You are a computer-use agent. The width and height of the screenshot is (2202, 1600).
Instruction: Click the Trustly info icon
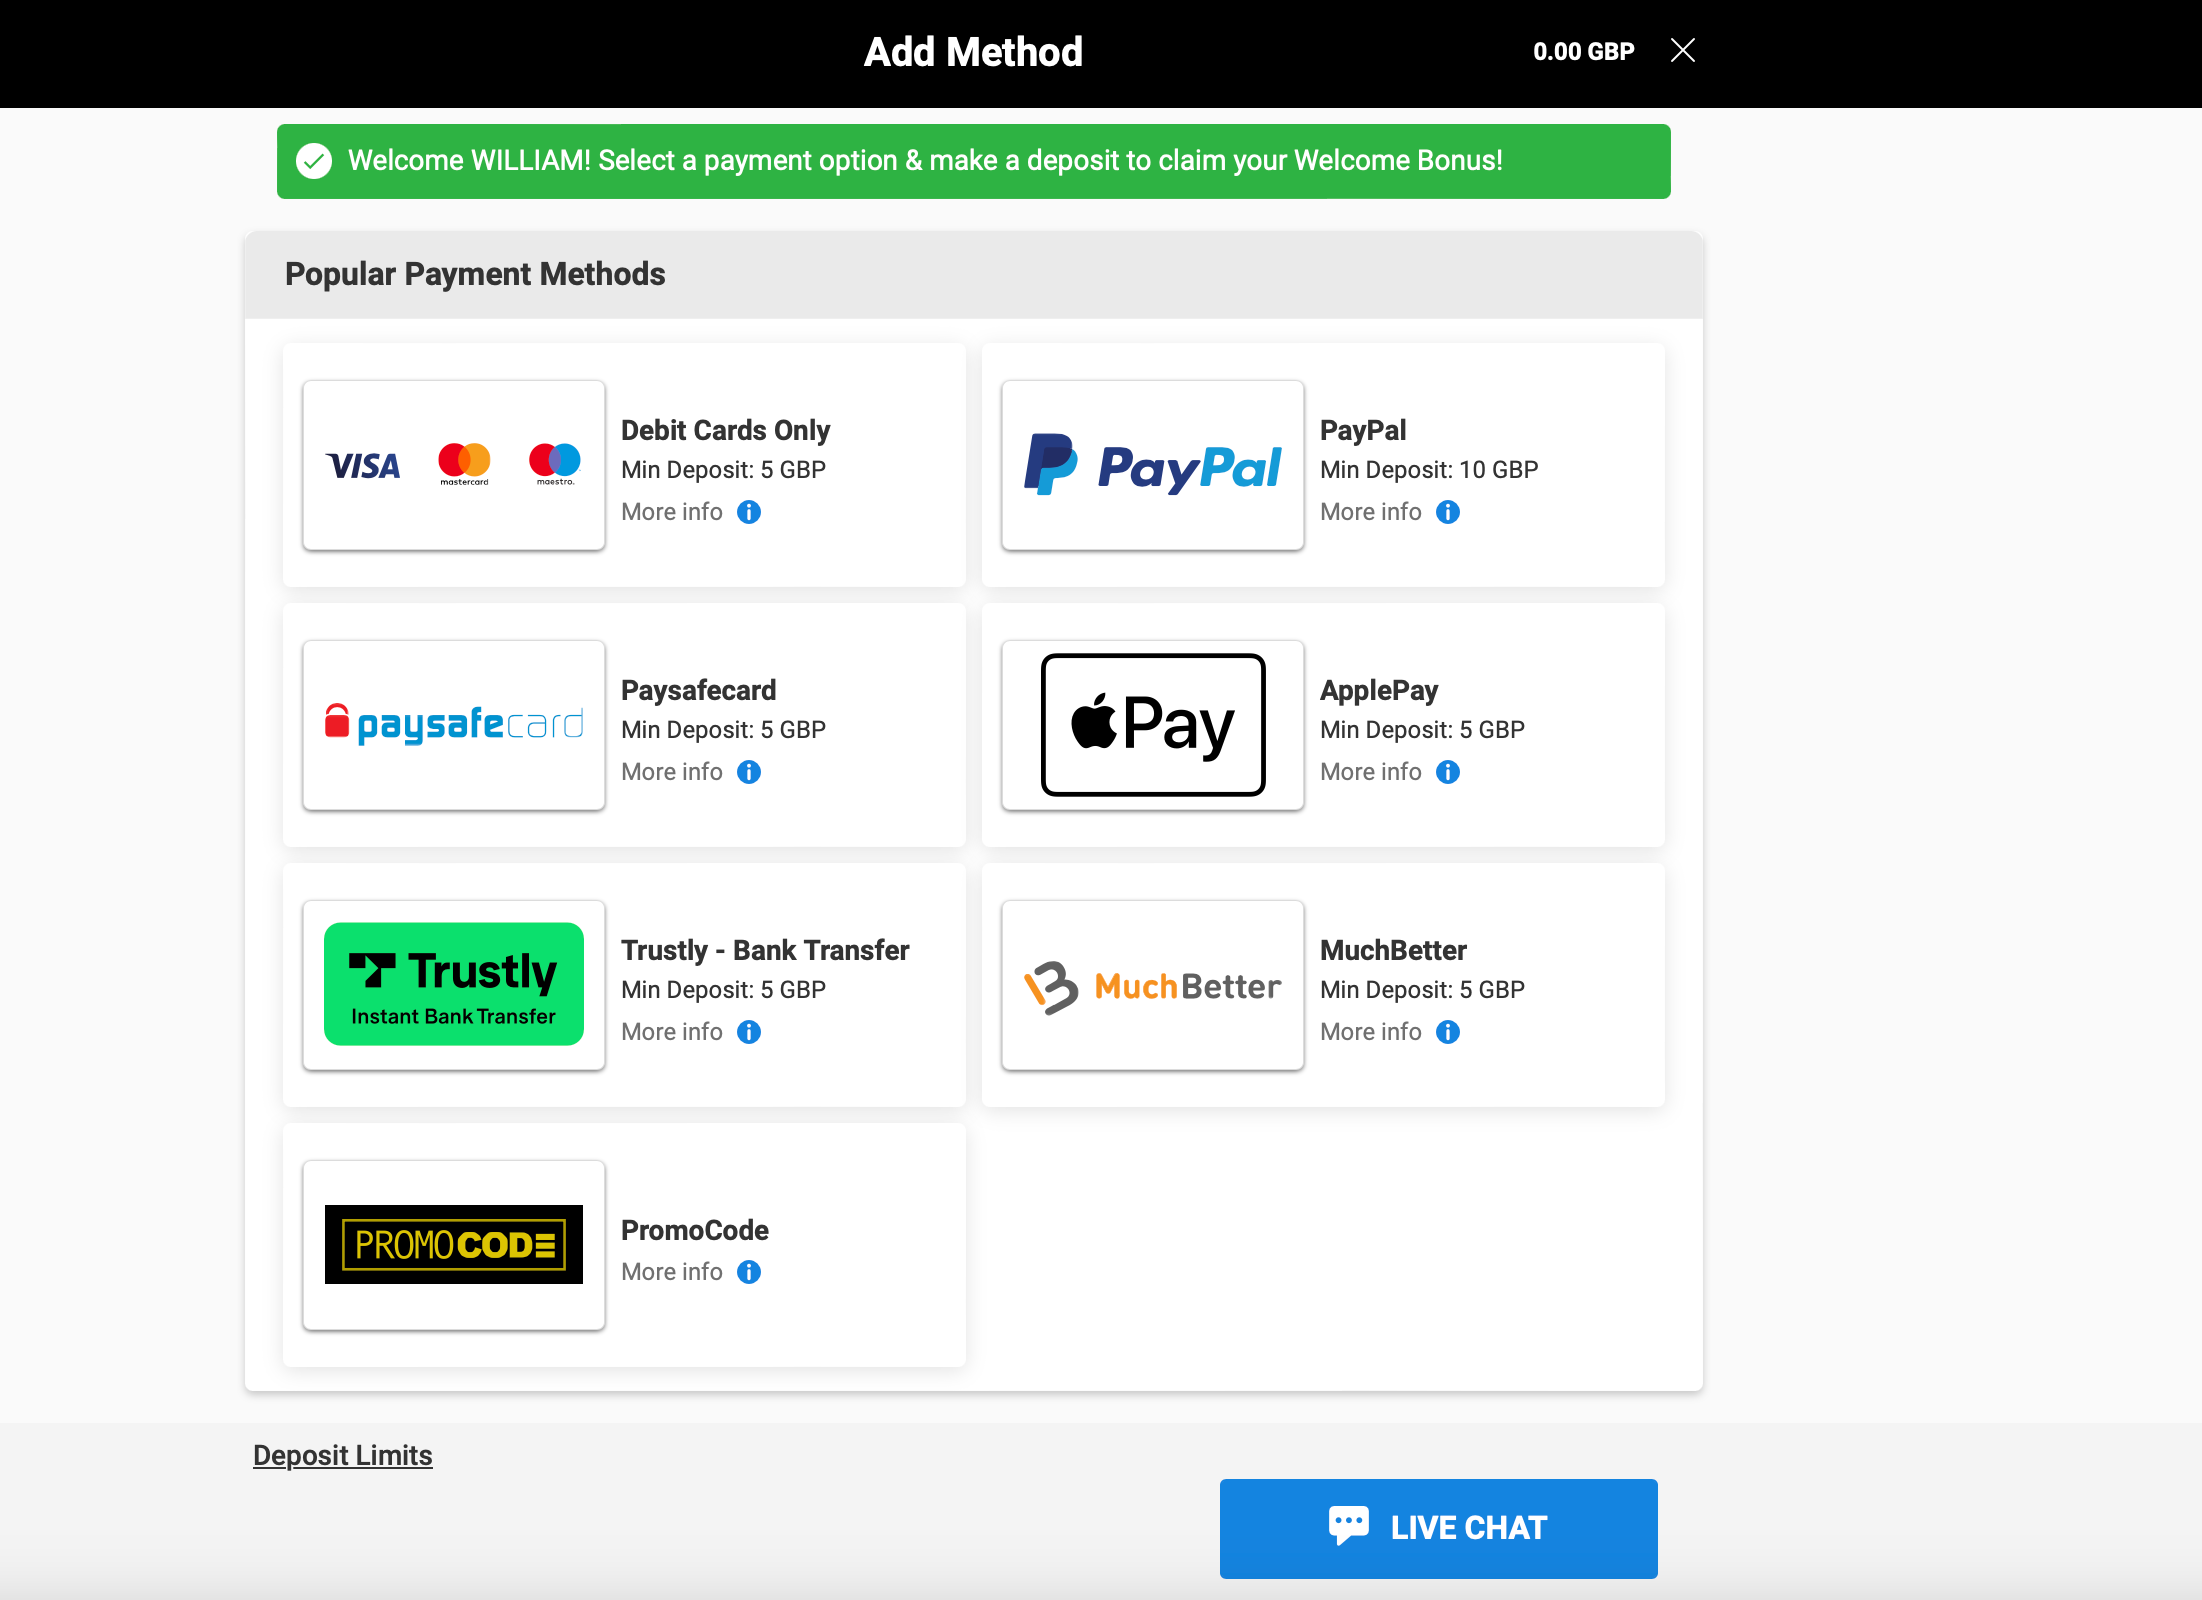pos(749,1032)
